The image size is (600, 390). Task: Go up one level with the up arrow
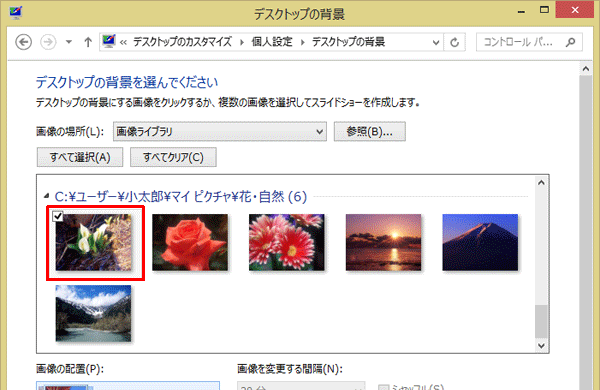point(88,42)
